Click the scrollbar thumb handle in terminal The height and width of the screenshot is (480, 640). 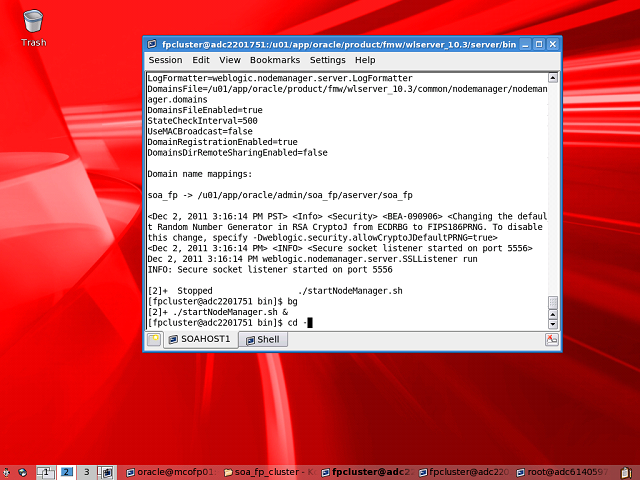click(553, 302)
